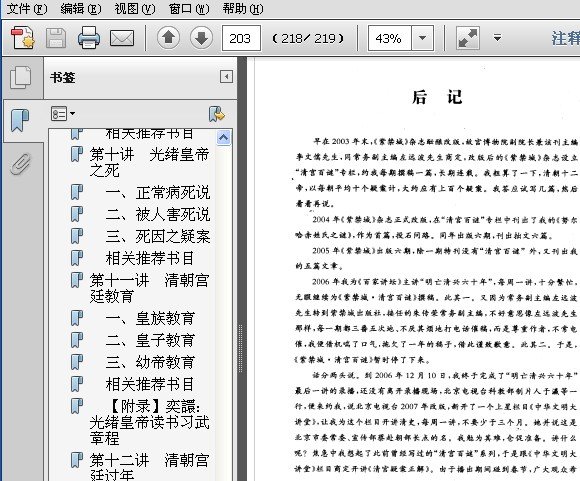Open the 视图 menu
The image size is (580, 481).
coord(135,8)
